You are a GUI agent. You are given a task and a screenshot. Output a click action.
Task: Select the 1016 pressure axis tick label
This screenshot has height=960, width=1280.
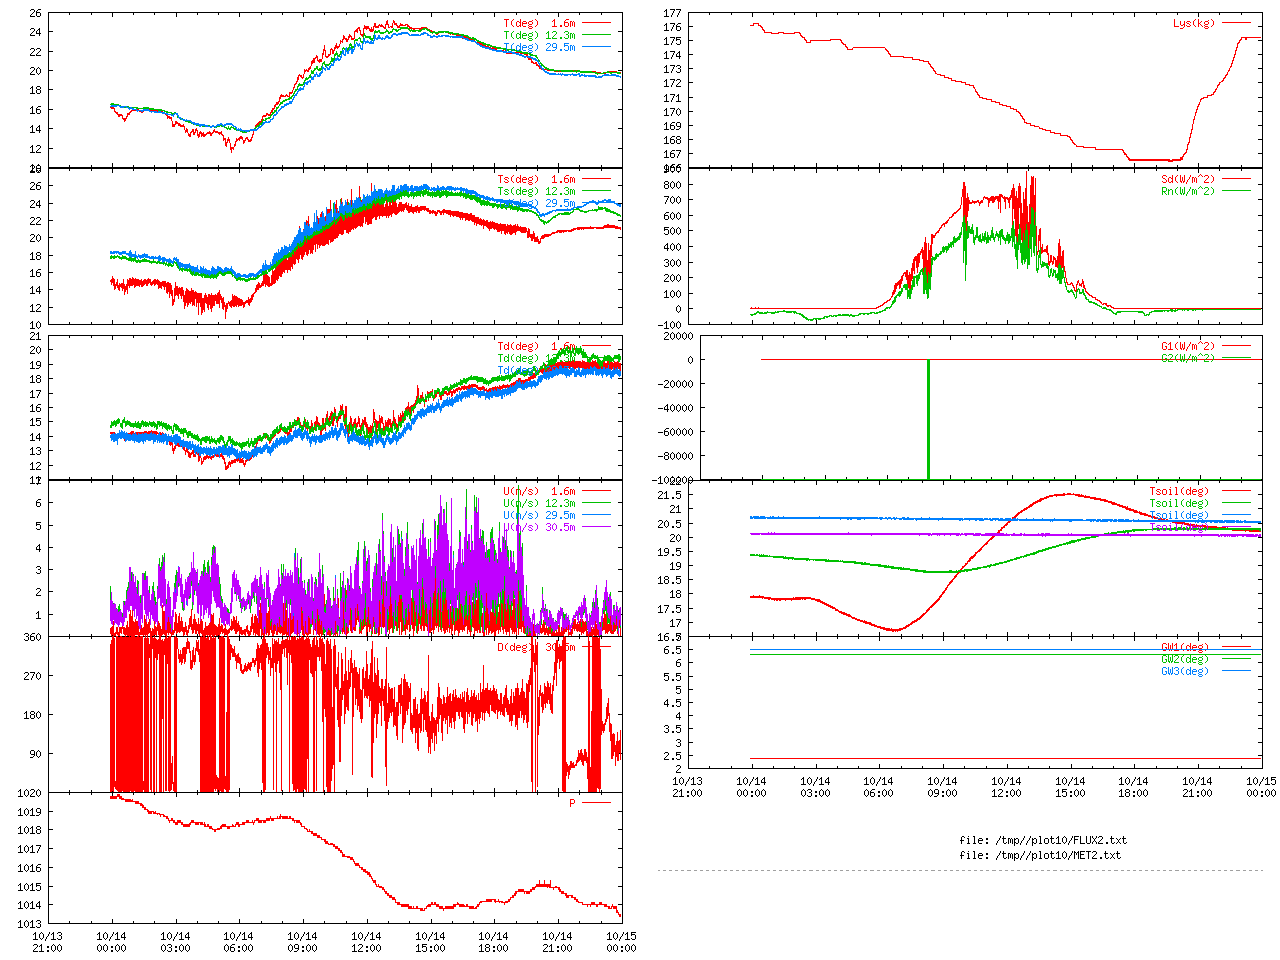(29, 868)
